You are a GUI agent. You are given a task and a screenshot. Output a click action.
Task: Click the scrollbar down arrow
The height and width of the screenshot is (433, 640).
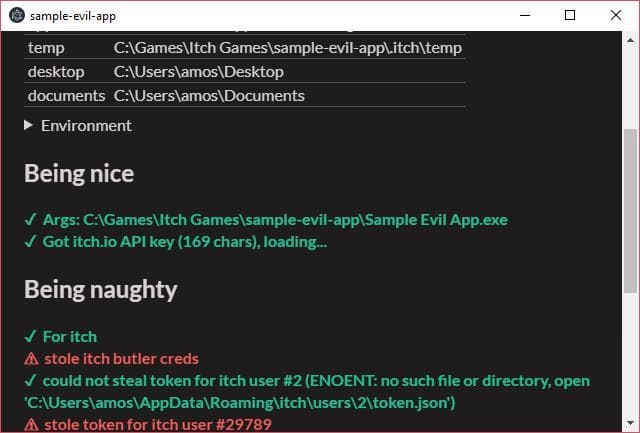[x=630, y=423]
